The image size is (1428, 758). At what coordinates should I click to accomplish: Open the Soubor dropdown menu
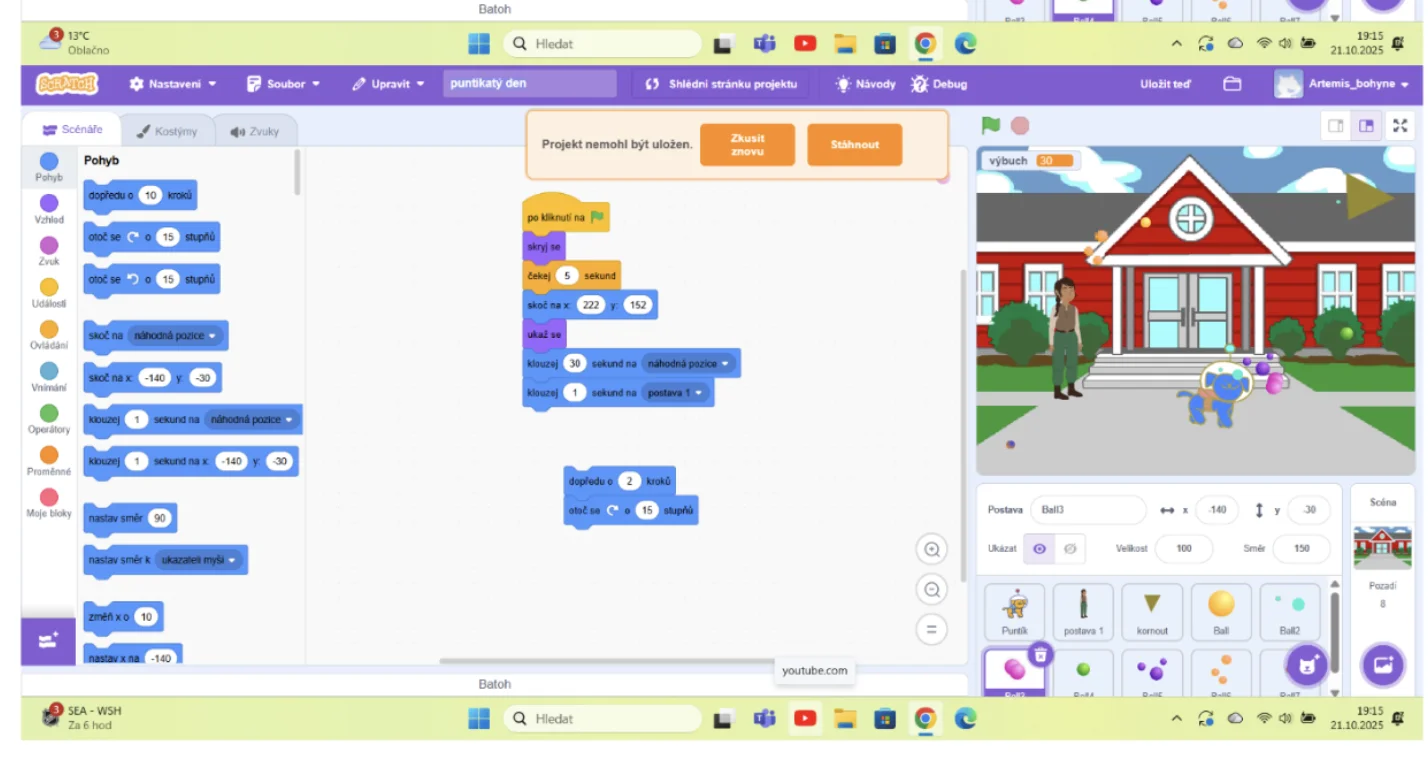tap(284, 84)
